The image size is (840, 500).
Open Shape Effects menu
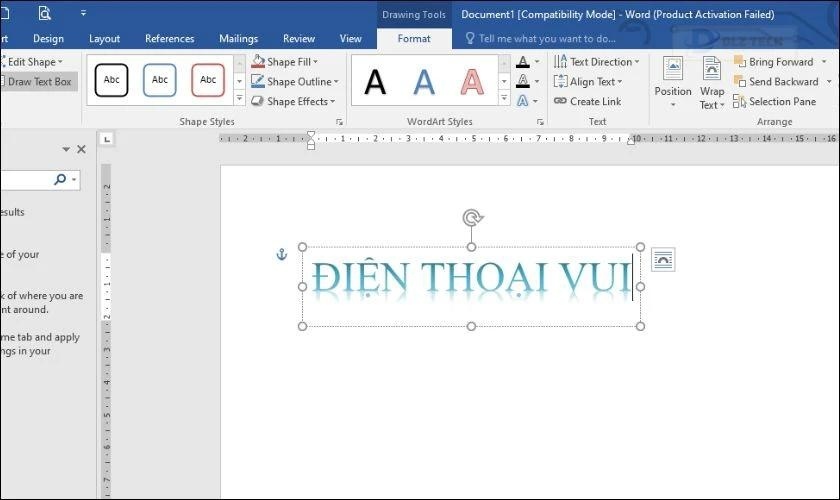(x=293, y=101)
